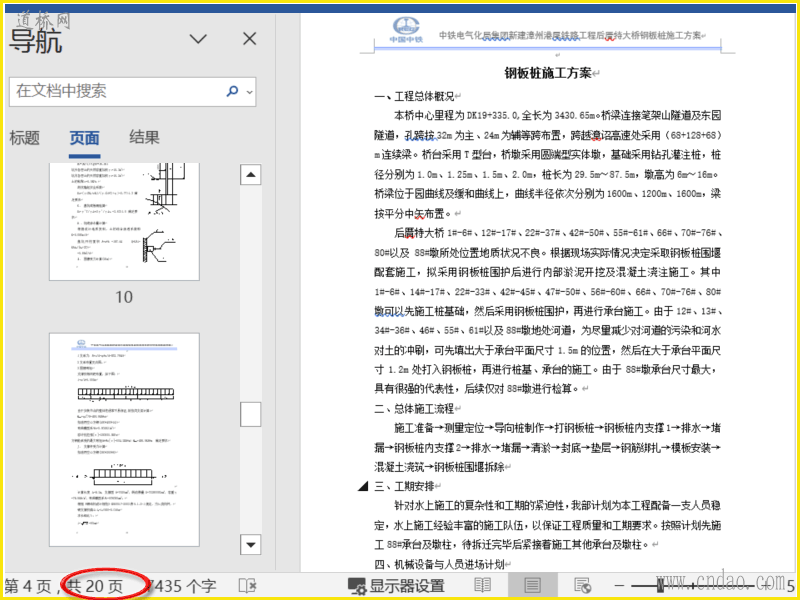Switch to Read Mode view
This screenshot has width=800, height=600.
pyautogui.click(x=483, y=586)
